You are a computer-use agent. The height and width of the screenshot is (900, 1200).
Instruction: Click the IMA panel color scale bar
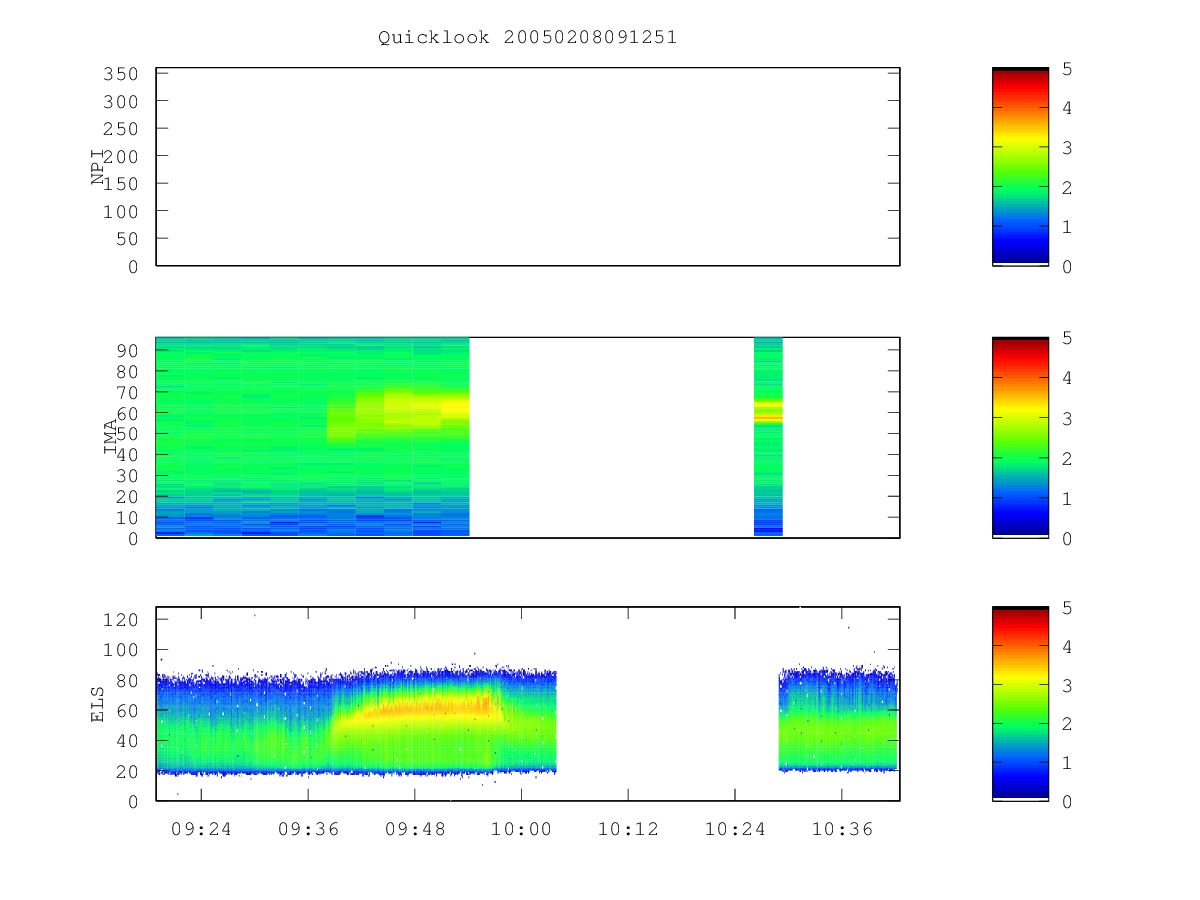(1020, 437)
